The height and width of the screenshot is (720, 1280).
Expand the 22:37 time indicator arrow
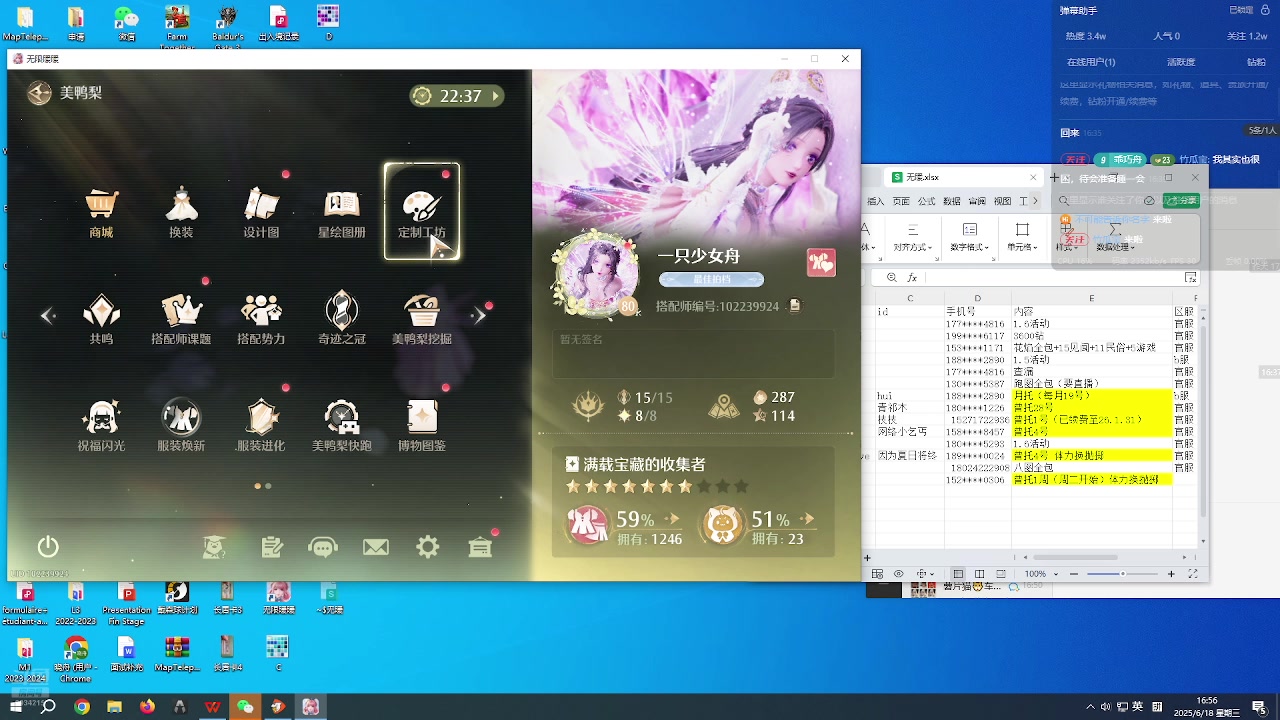(495, 96)
